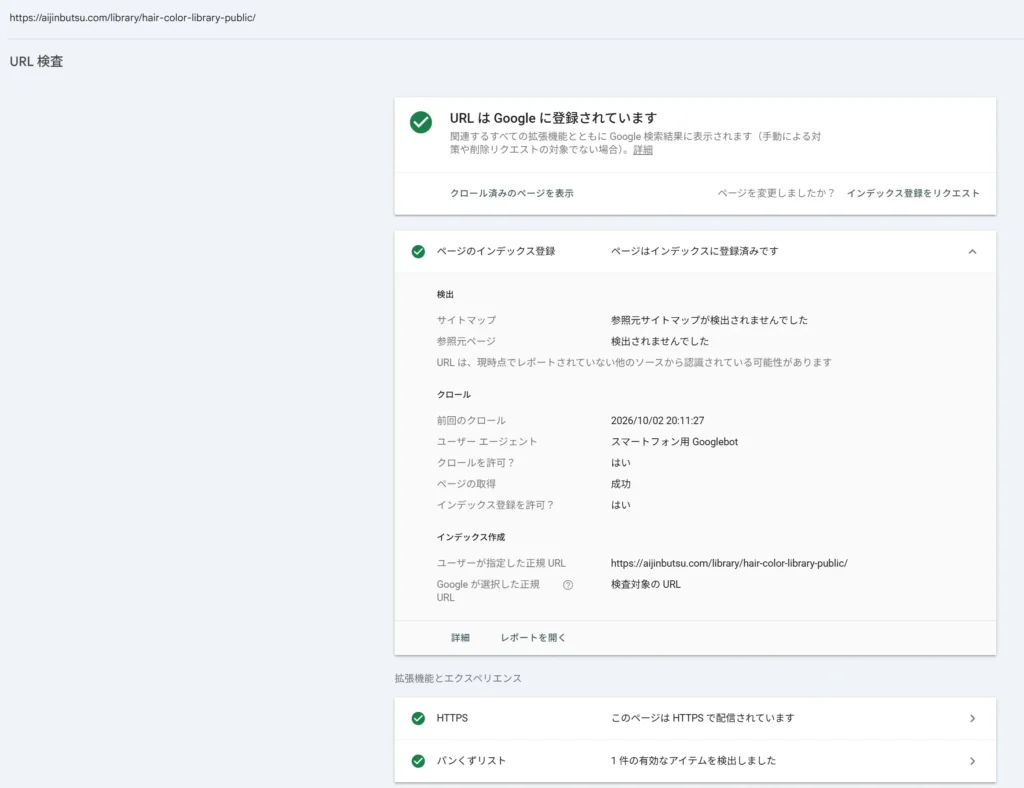Click the URL 検査 heading

pyautogui.click(x=37, y=61)
